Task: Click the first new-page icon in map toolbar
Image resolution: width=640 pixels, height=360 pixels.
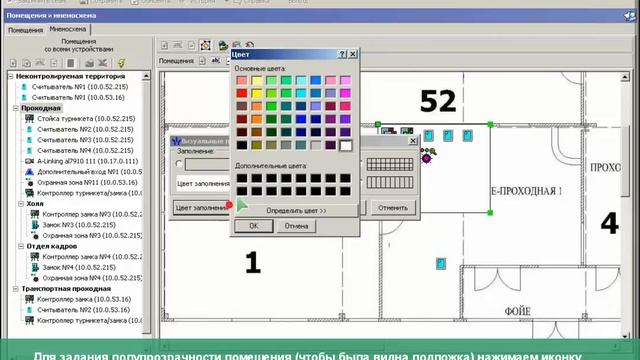Action: (164, 45)
